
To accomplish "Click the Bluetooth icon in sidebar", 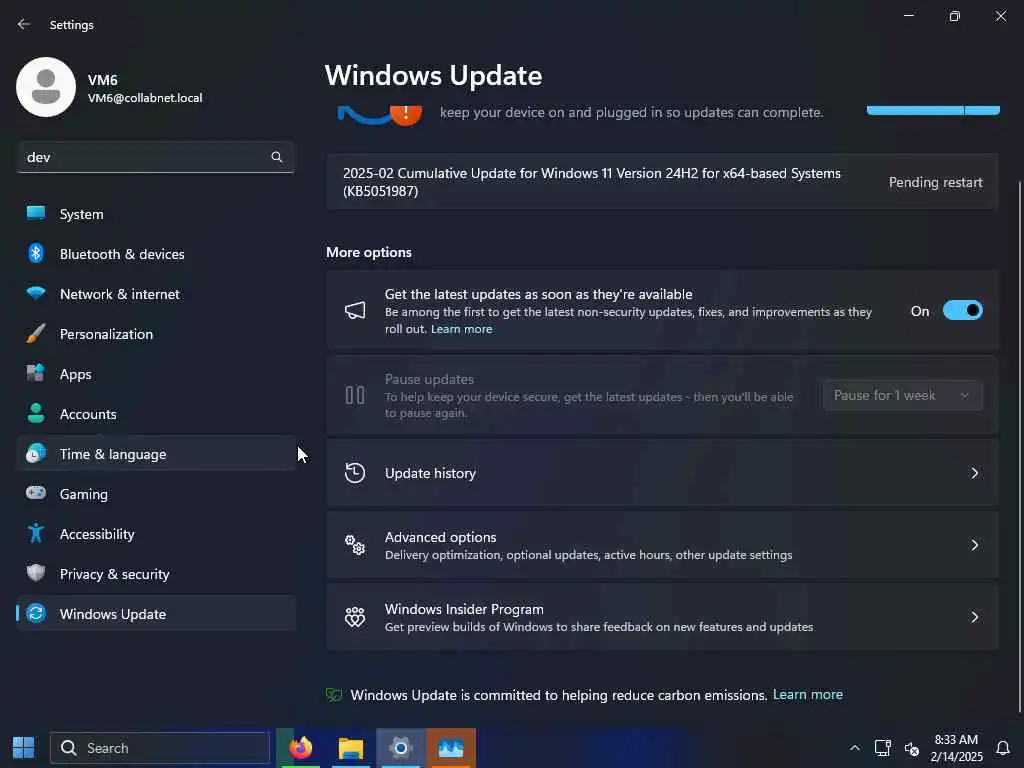I will pyautogui.click(x=36, y=253).
